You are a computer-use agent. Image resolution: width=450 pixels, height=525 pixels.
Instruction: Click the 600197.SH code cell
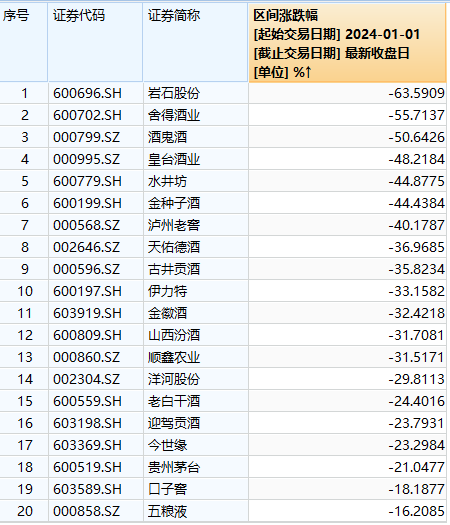(95, 291)
